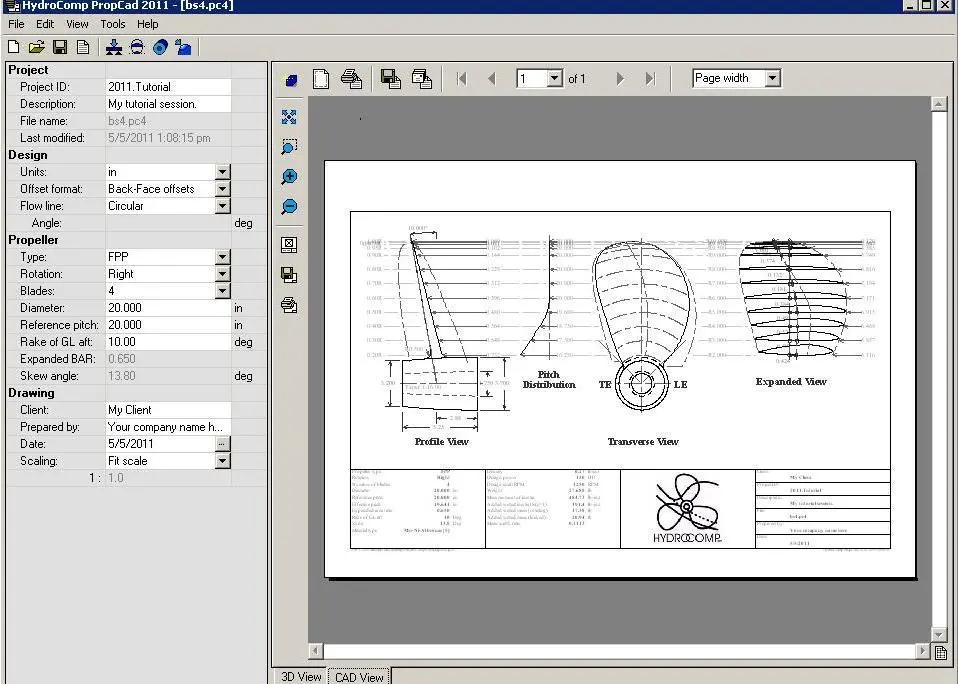Go to the next page arrow

620,79
